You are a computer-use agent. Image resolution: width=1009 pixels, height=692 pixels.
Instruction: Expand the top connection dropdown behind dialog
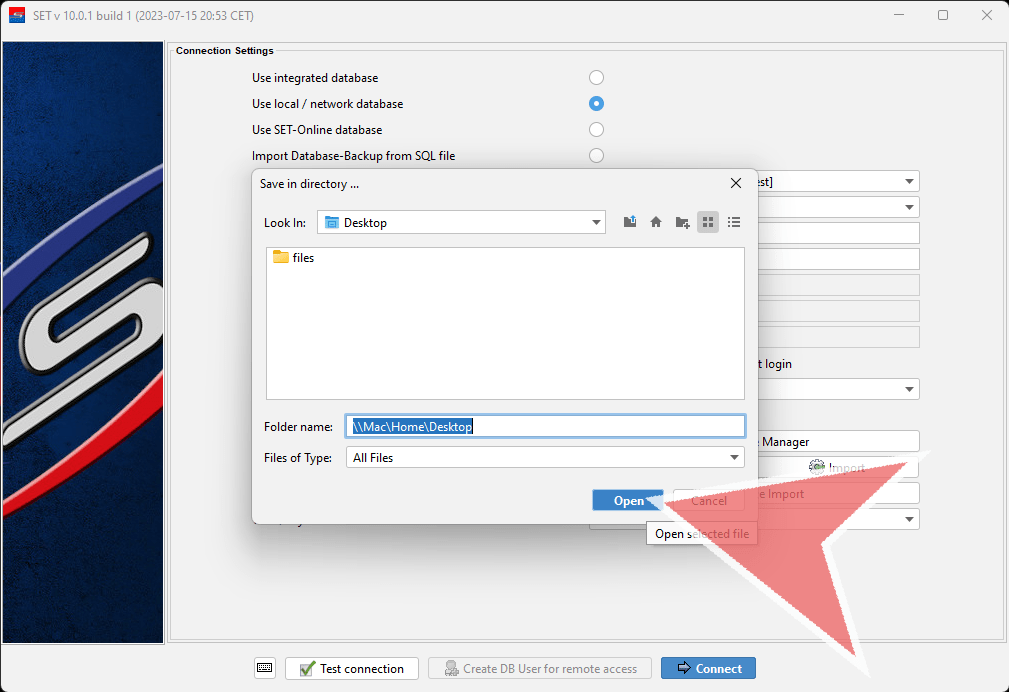909,181
